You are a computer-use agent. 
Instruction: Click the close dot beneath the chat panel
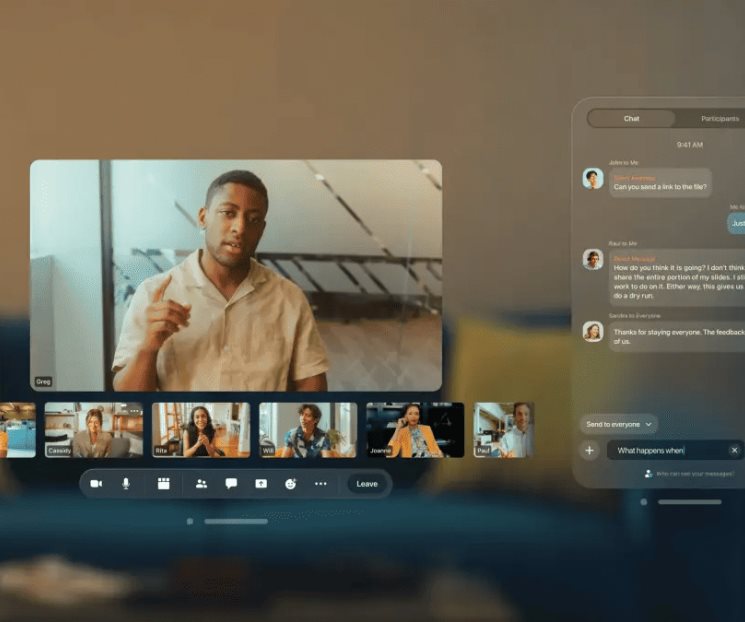pos(644,502)
